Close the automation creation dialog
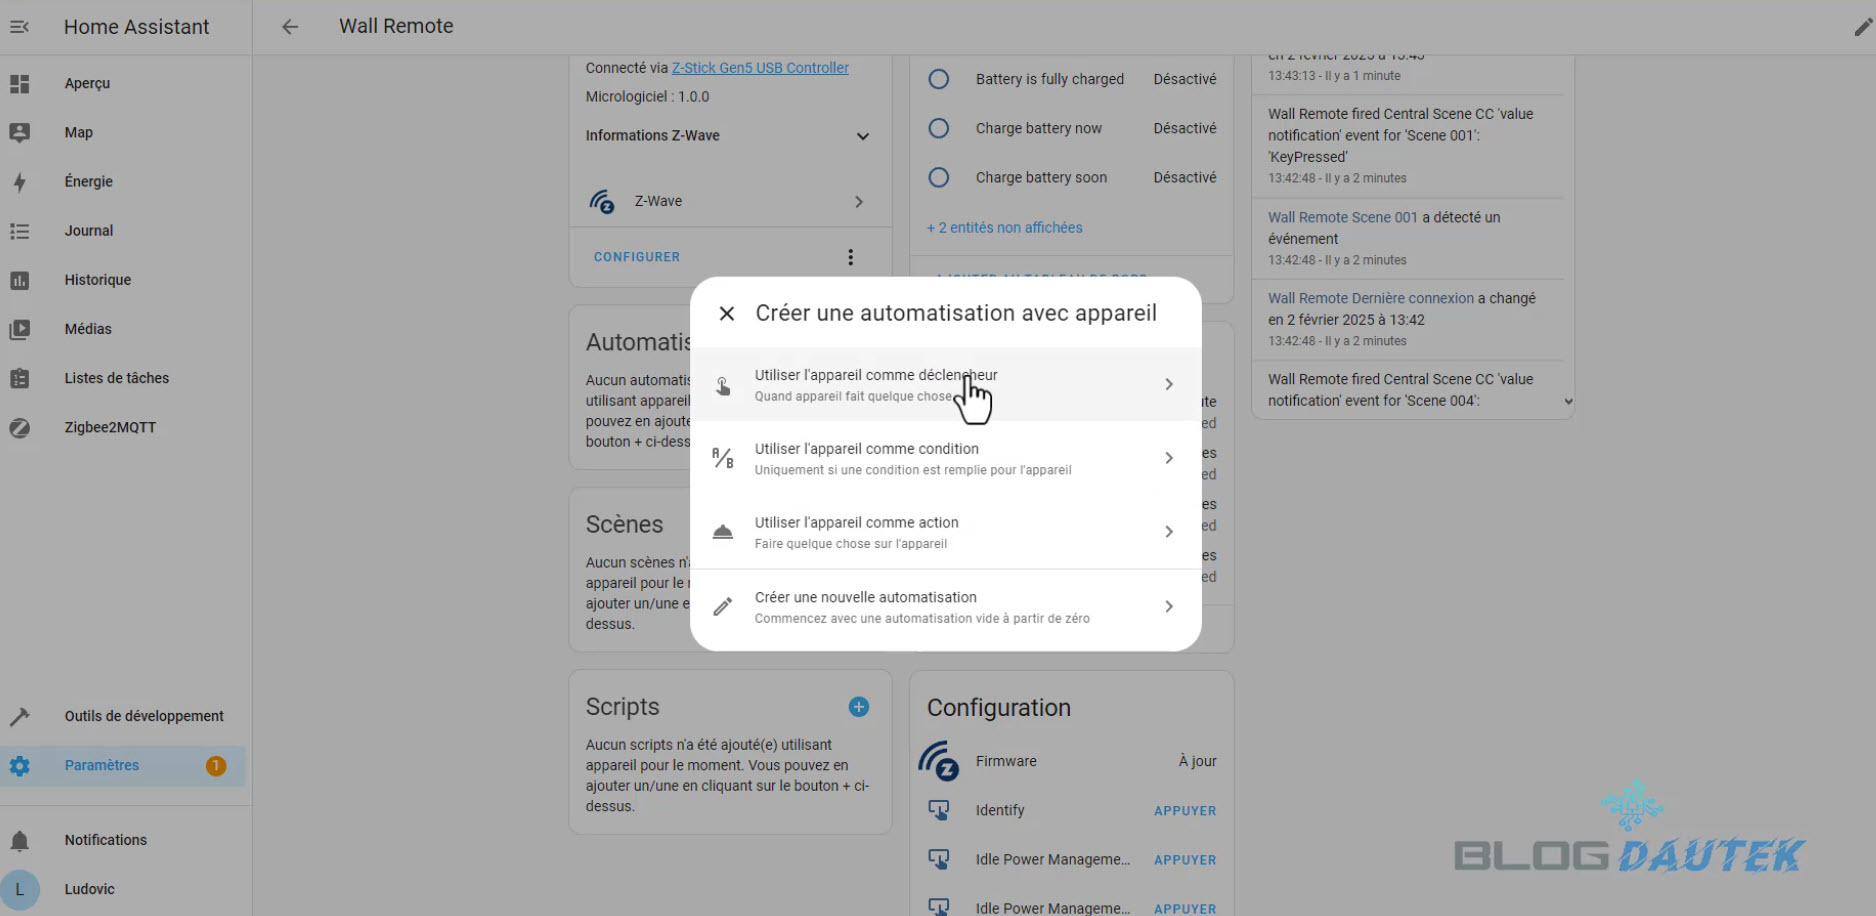The image size is (1876, 916). click(727, 314)
